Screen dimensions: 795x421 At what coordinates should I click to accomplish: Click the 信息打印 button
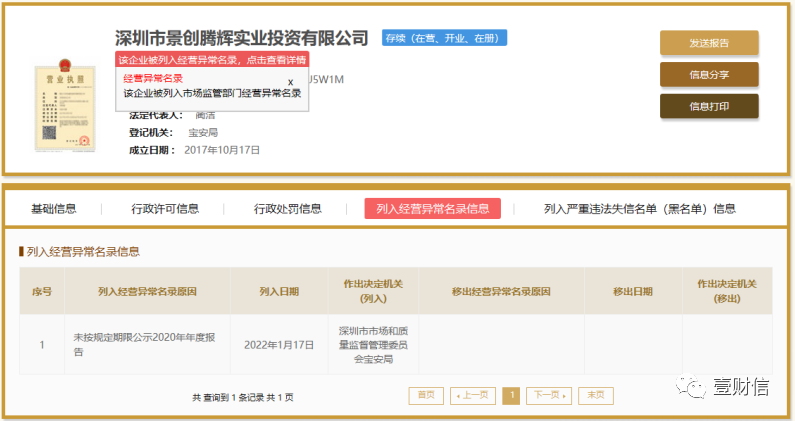coord(709,107)
